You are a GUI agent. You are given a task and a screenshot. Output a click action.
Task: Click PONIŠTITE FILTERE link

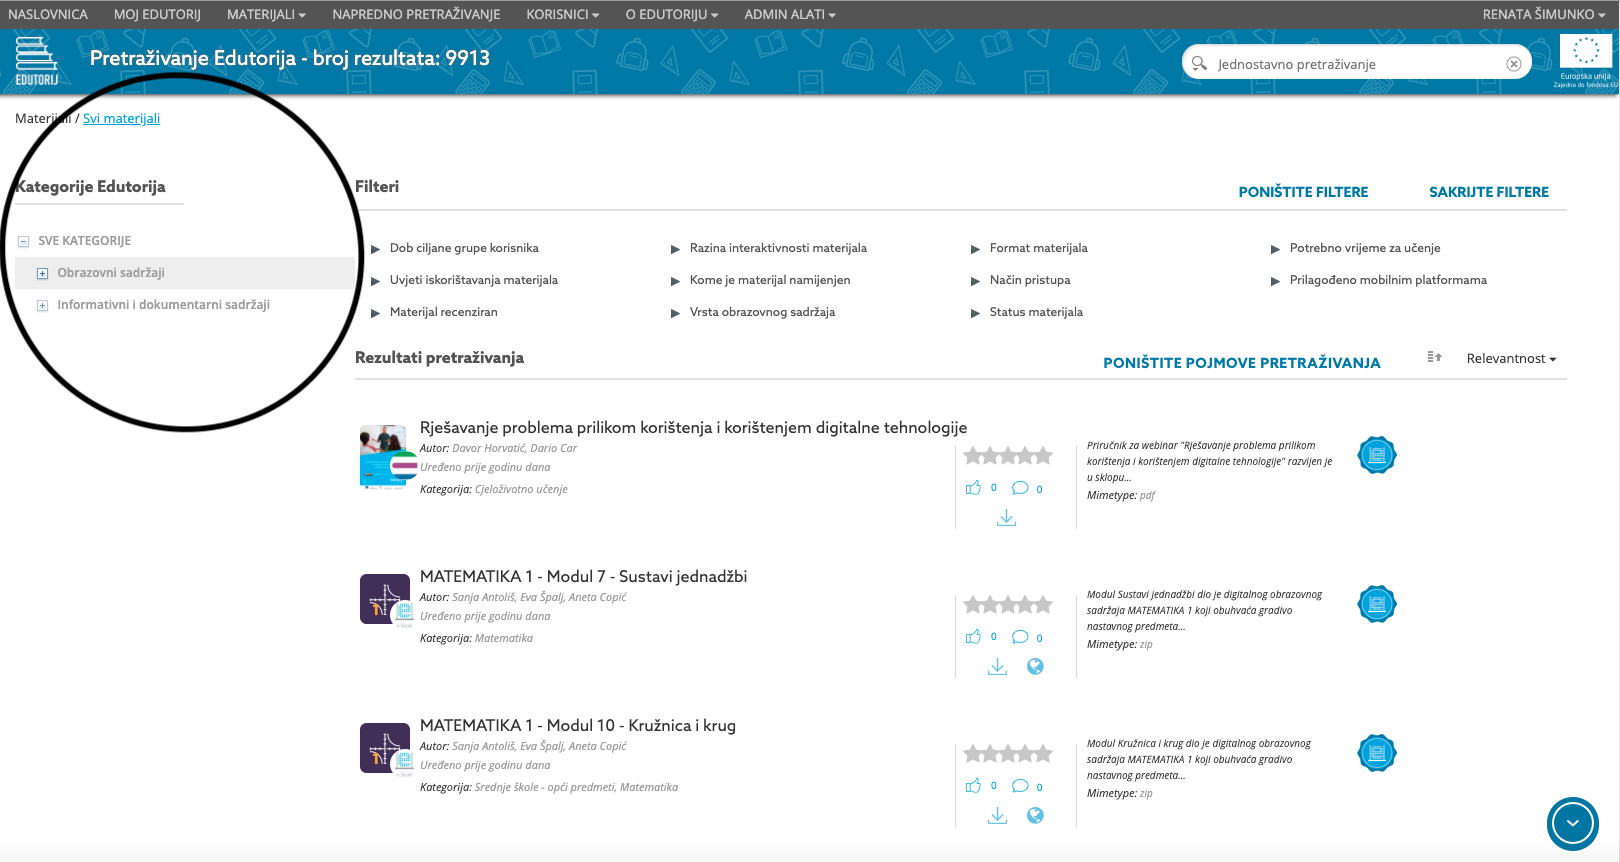click(x=1303, y=192)
